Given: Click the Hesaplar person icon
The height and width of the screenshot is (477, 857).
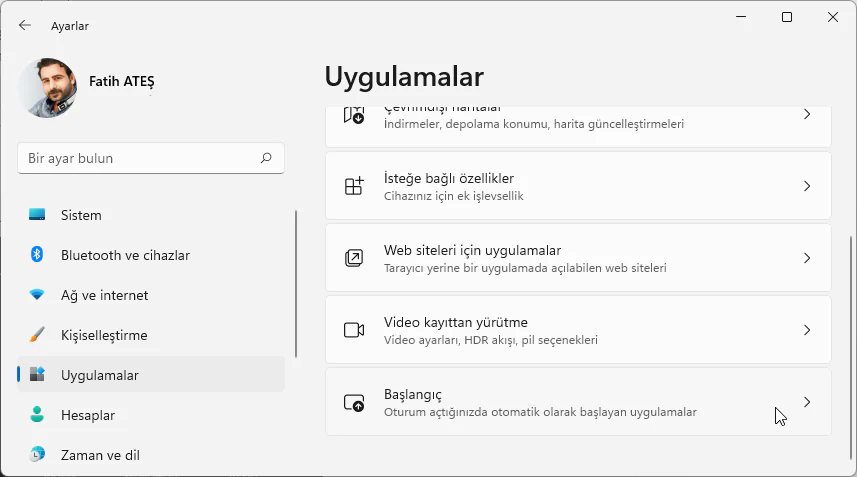Looking at the screenshot, I should point(37,415).
